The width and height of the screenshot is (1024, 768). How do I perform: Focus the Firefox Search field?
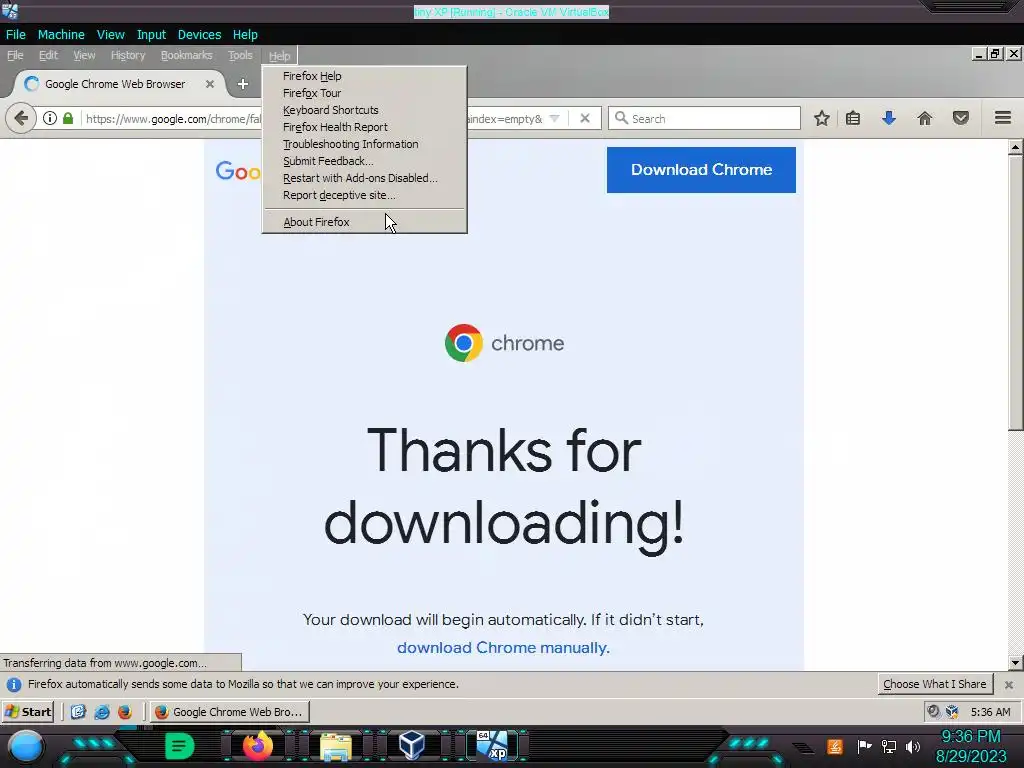point(704,118)
